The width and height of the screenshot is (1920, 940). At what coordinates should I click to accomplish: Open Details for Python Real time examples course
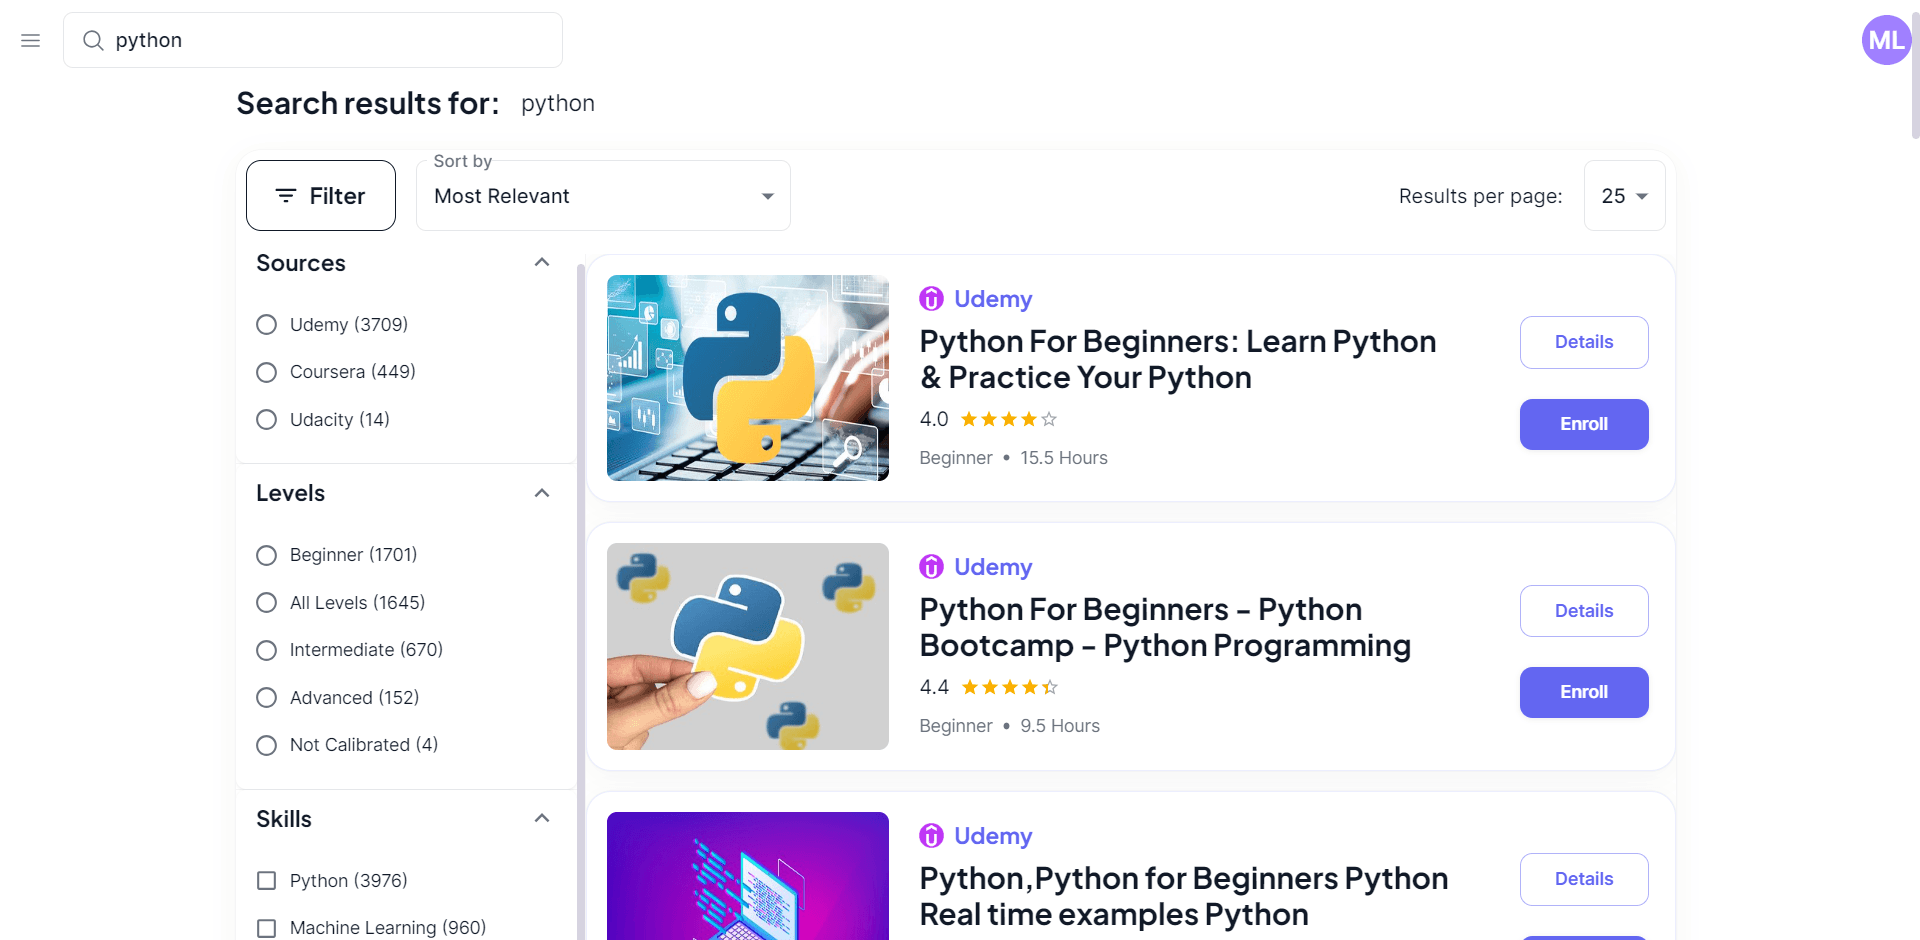pos(1584,879)
